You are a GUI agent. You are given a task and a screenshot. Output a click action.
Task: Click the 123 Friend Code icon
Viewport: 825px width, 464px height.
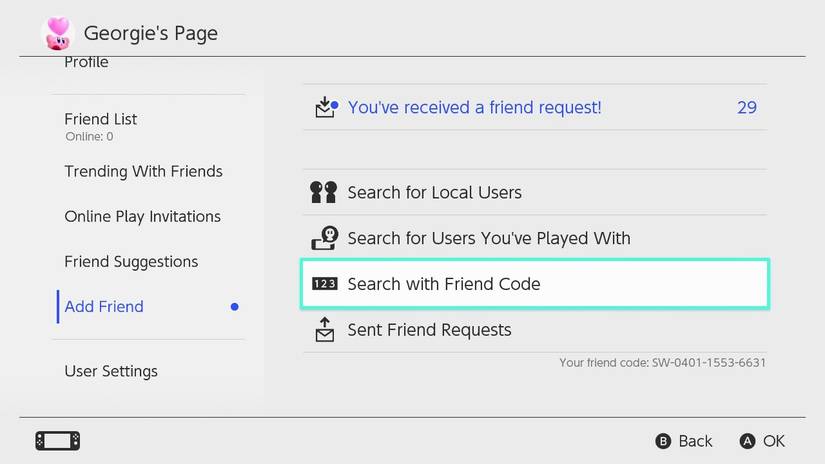[x=324, y=284]
